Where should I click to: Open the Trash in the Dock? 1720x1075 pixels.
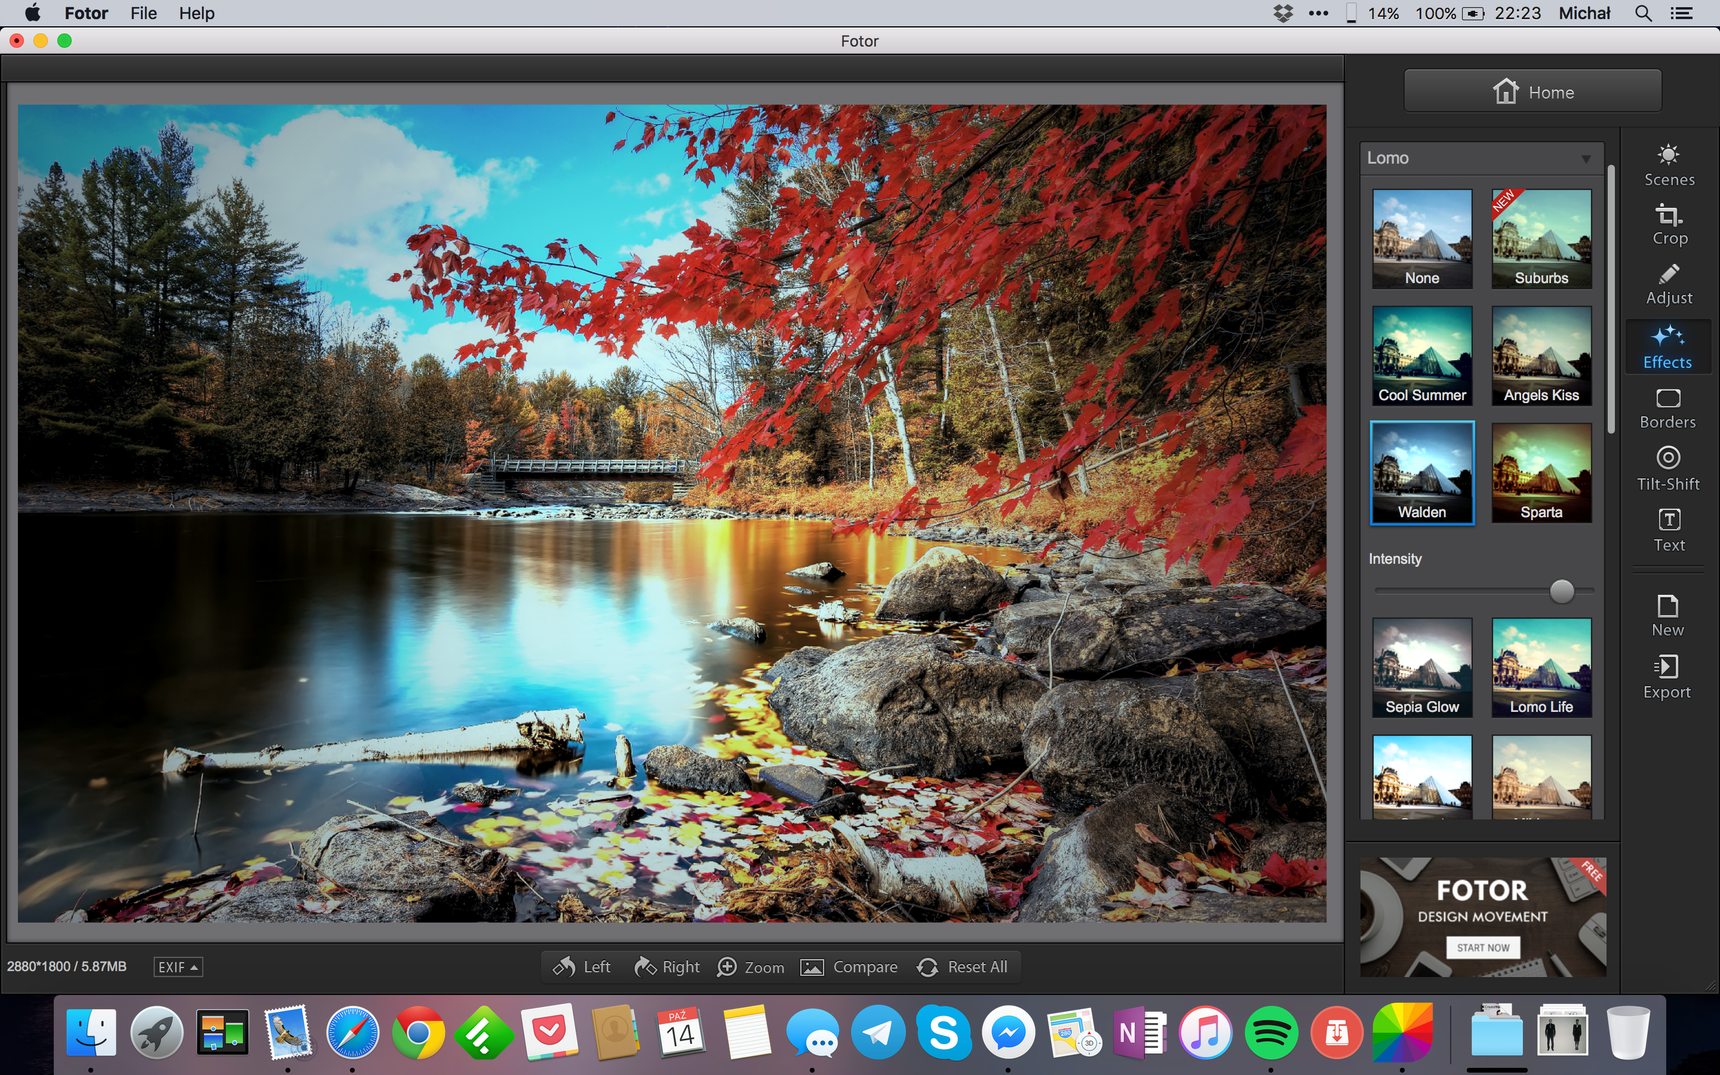point(1627,1033)
